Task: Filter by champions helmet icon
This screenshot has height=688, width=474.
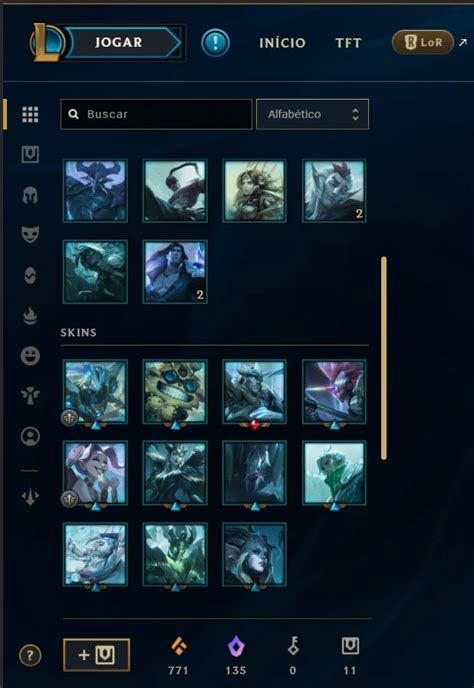Action: [30, 195]
